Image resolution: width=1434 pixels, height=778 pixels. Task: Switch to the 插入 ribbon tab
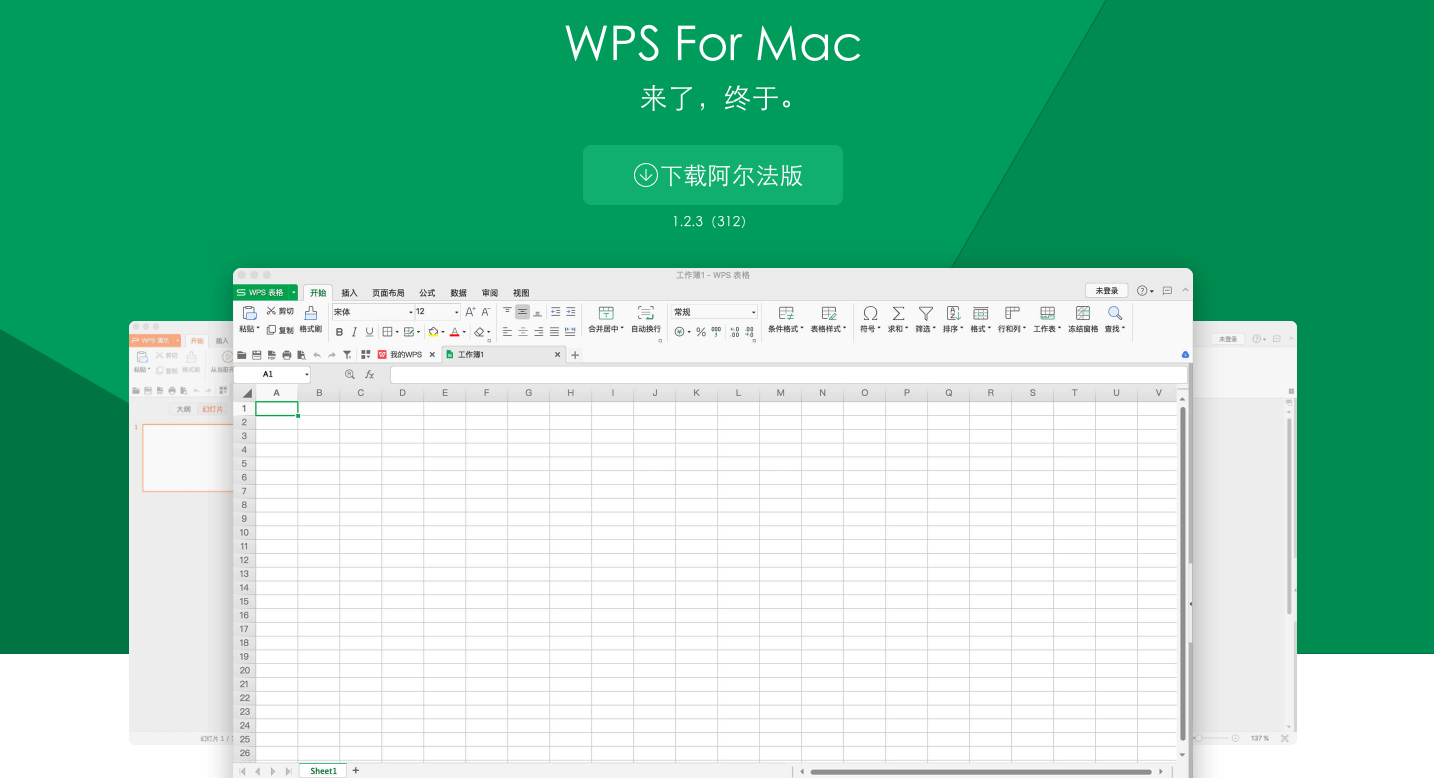(x=349, y=293)
